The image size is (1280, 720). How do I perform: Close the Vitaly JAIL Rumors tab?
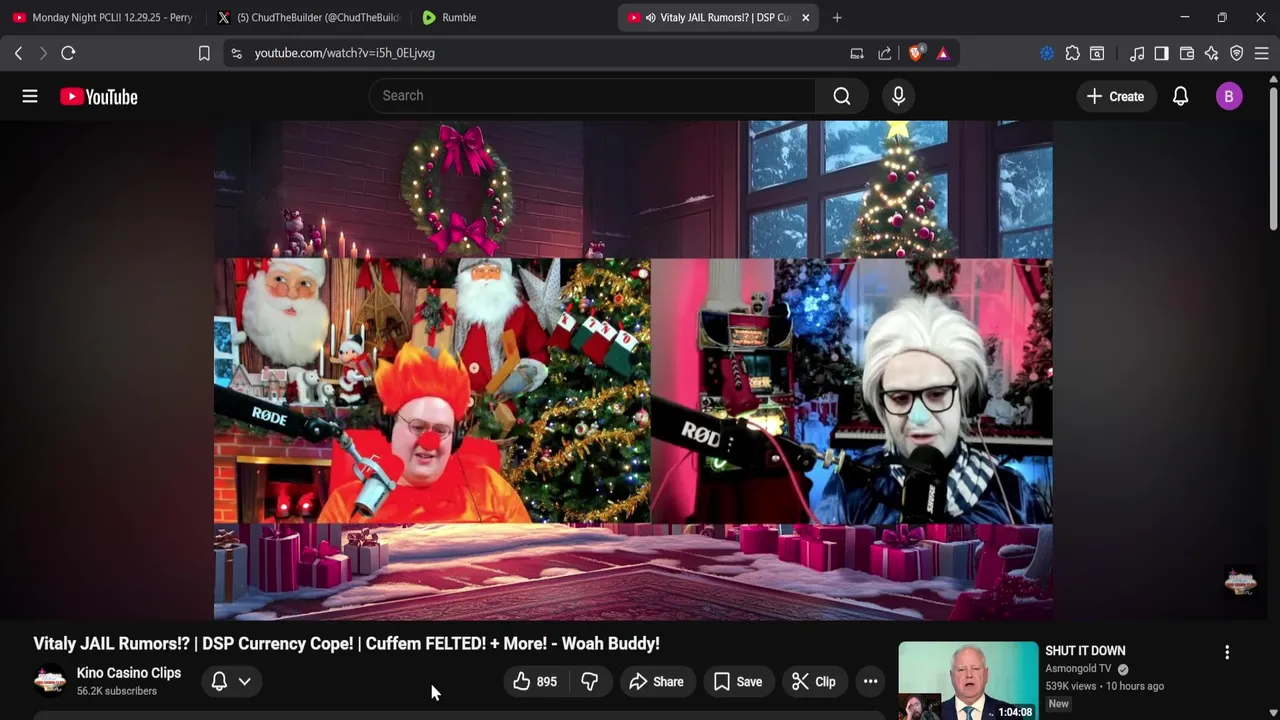806,17
